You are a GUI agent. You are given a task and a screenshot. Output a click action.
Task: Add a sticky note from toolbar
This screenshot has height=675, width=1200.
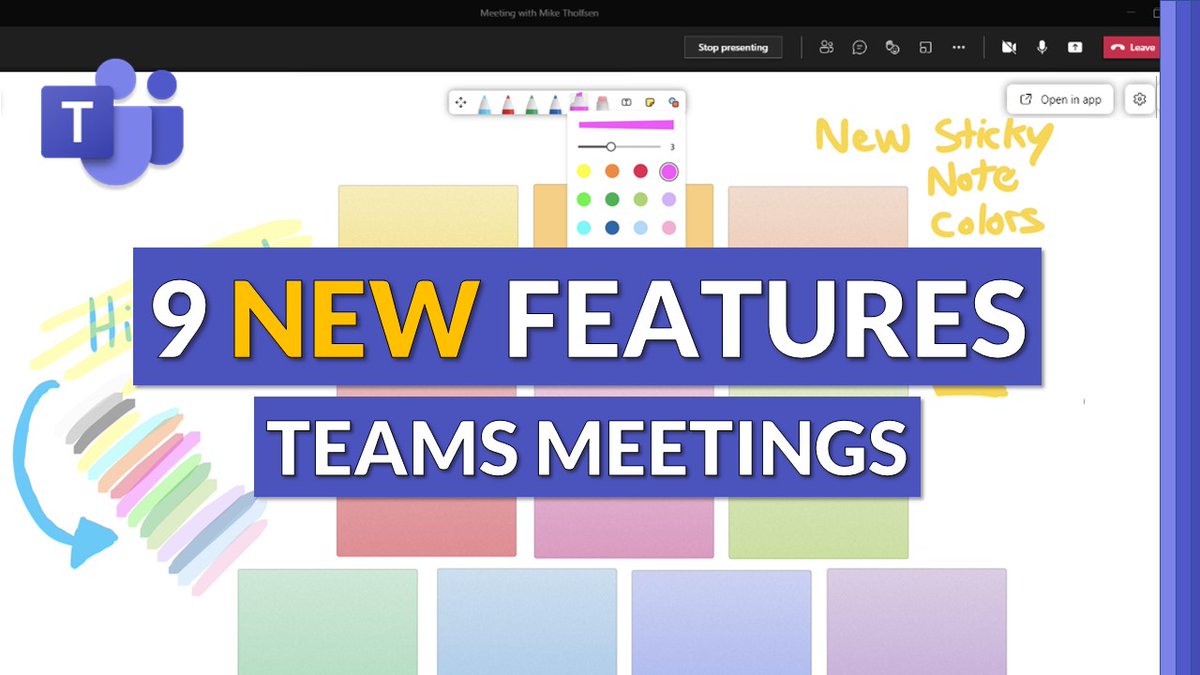(x=650, y=102)
